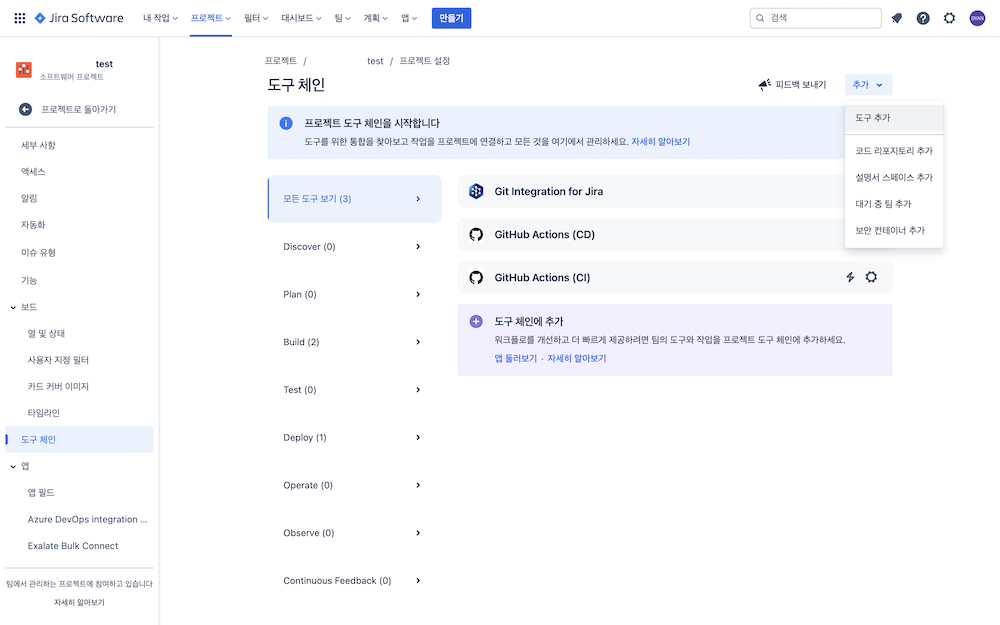Viewport: 1000px width, 625px height.
Task: Open the 팀 dropdown menu
Action: point(342,18)
